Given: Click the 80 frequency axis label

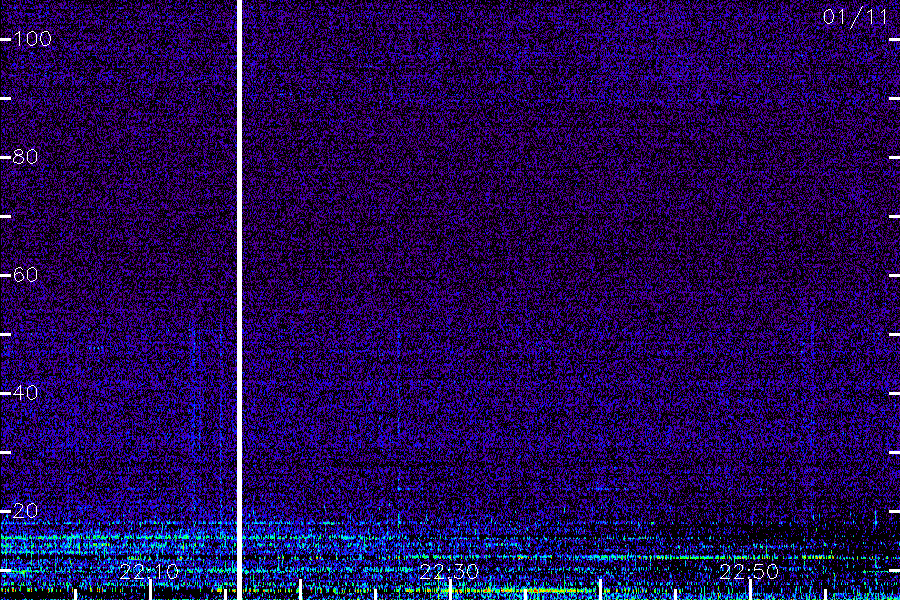Looking at the screenshot, I should click(25, 157).
